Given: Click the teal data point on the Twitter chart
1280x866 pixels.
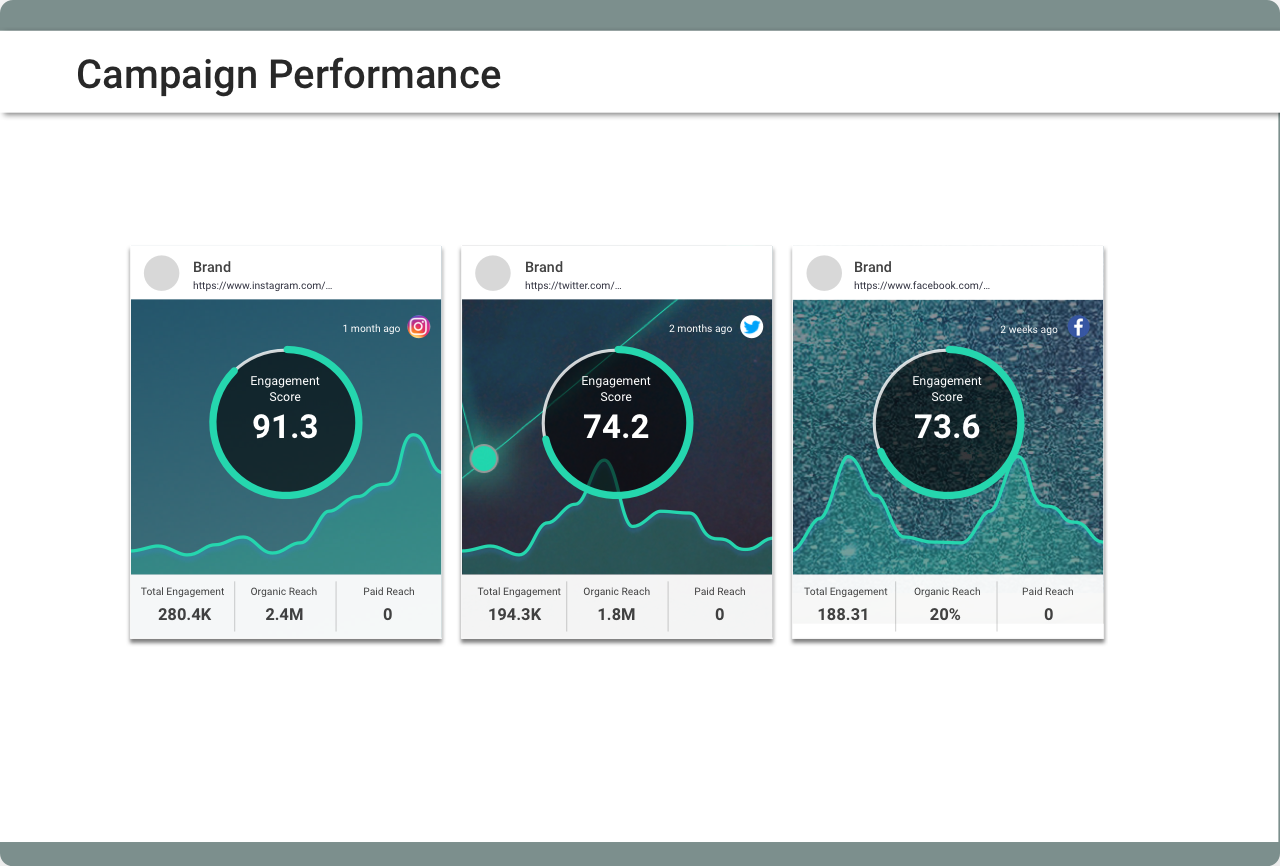Looking at the screenshot, I should 484,459.
